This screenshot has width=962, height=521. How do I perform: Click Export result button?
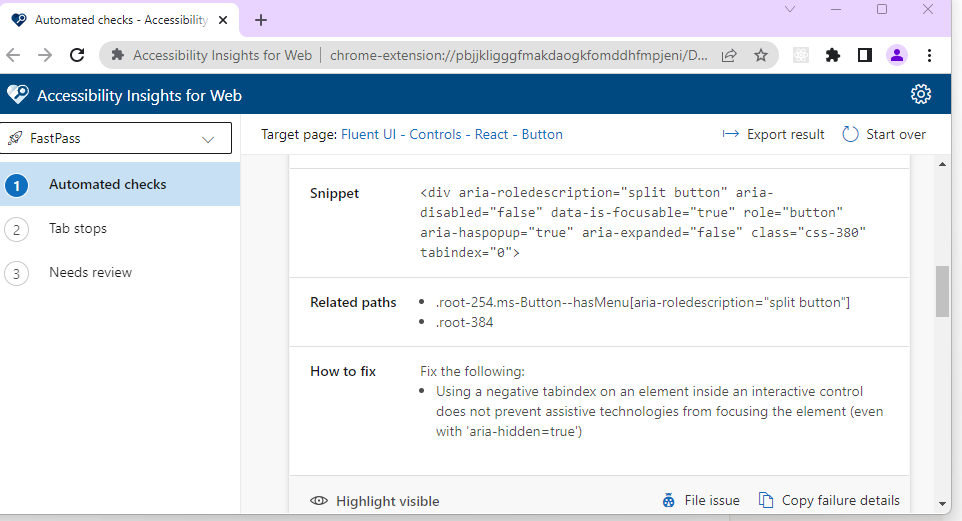click(773, 134)
